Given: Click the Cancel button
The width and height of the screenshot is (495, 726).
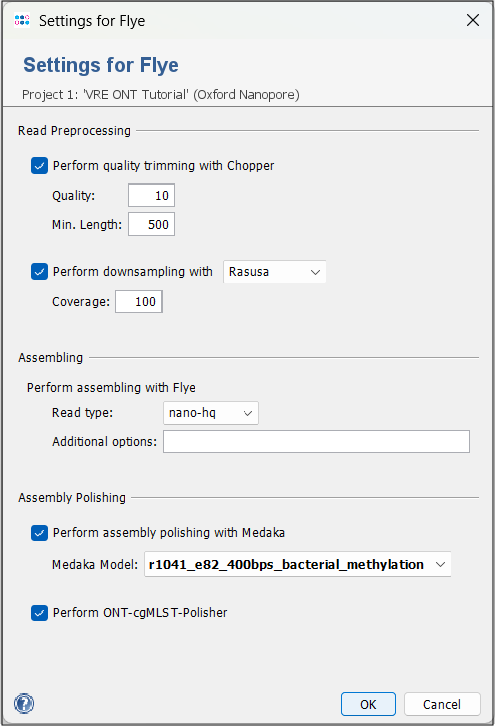Looking at the screenshot, I should 442,704.
